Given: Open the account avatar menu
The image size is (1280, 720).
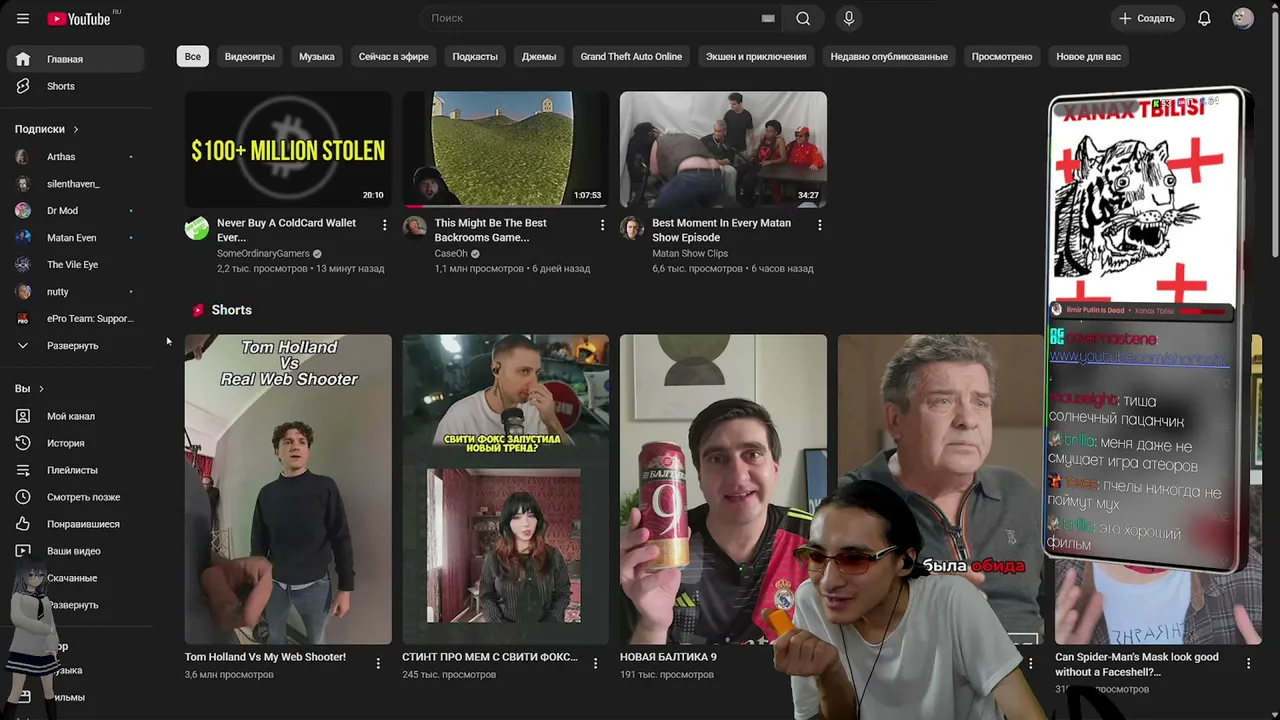Looking at the screenshot, I should point(1243,18).
